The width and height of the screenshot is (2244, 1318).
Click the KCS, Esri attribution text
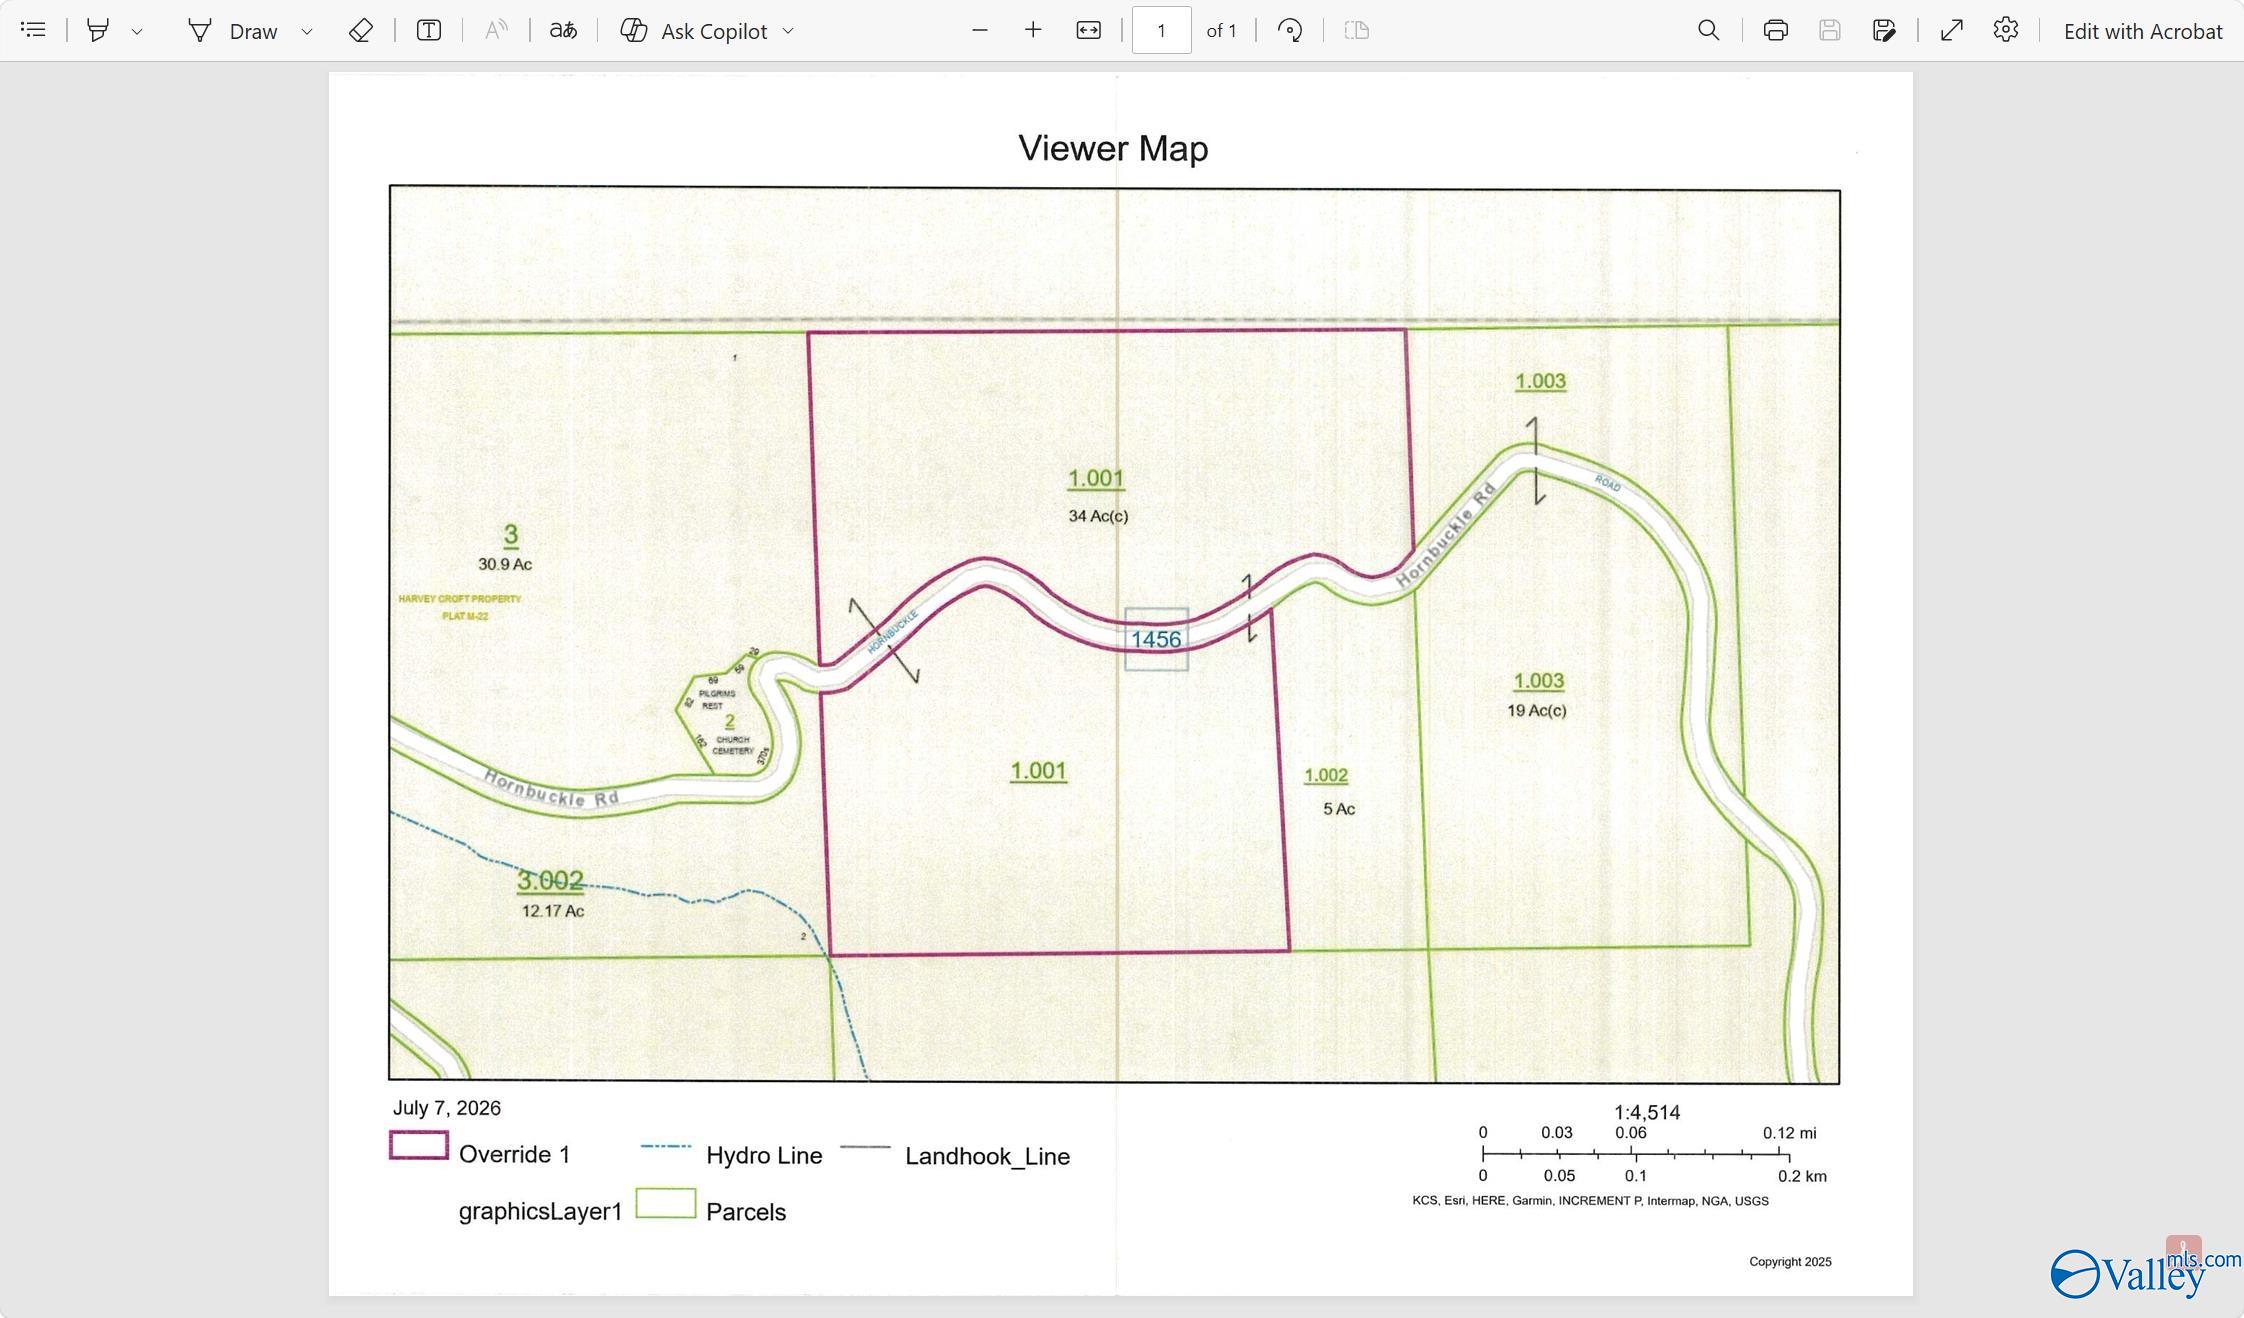pos(1590,1201)
